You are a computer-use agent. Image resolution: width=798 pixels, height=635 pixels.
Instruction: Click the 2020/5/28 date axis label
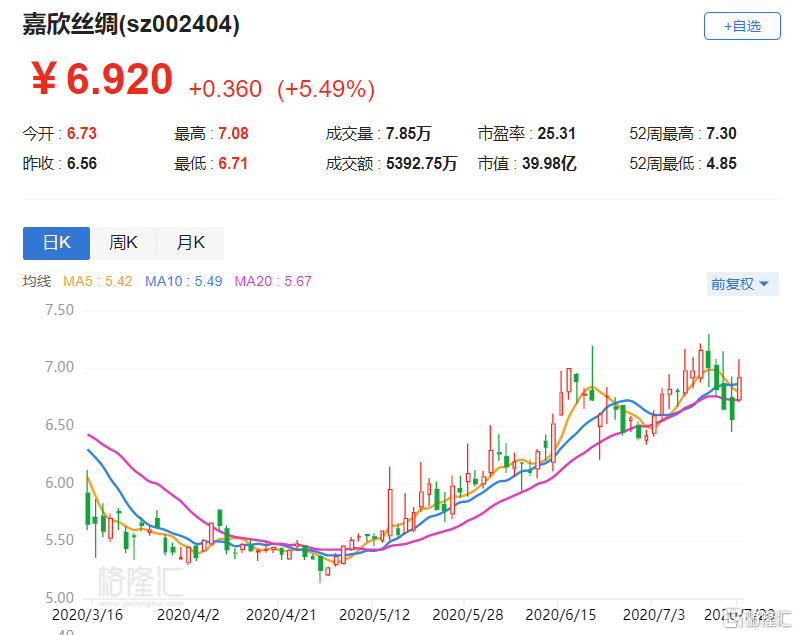pyautogui.click(x=467, y=615)
